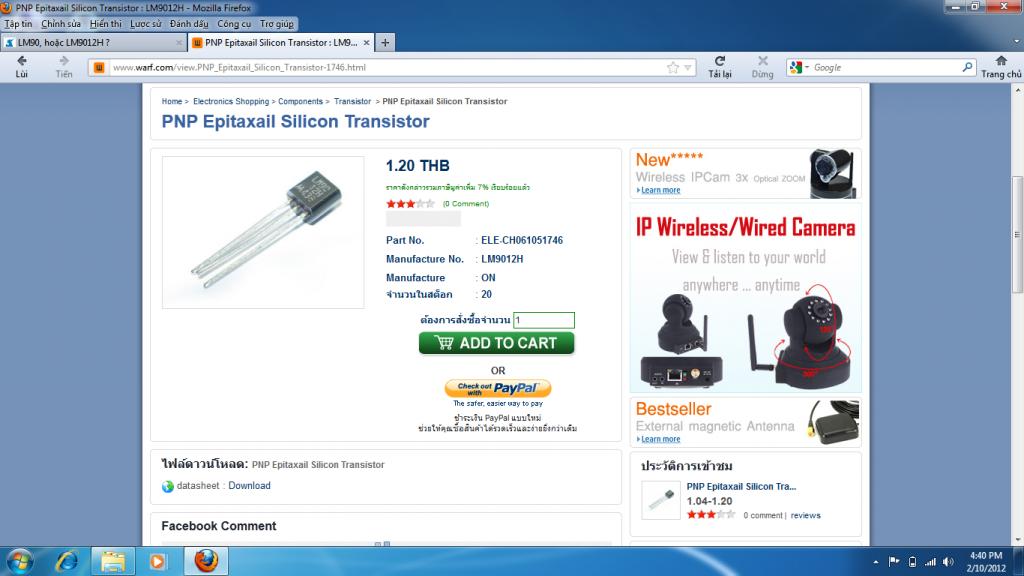
Task: Click the page vertical scrollbar thumb
Action: [1017, 235]
